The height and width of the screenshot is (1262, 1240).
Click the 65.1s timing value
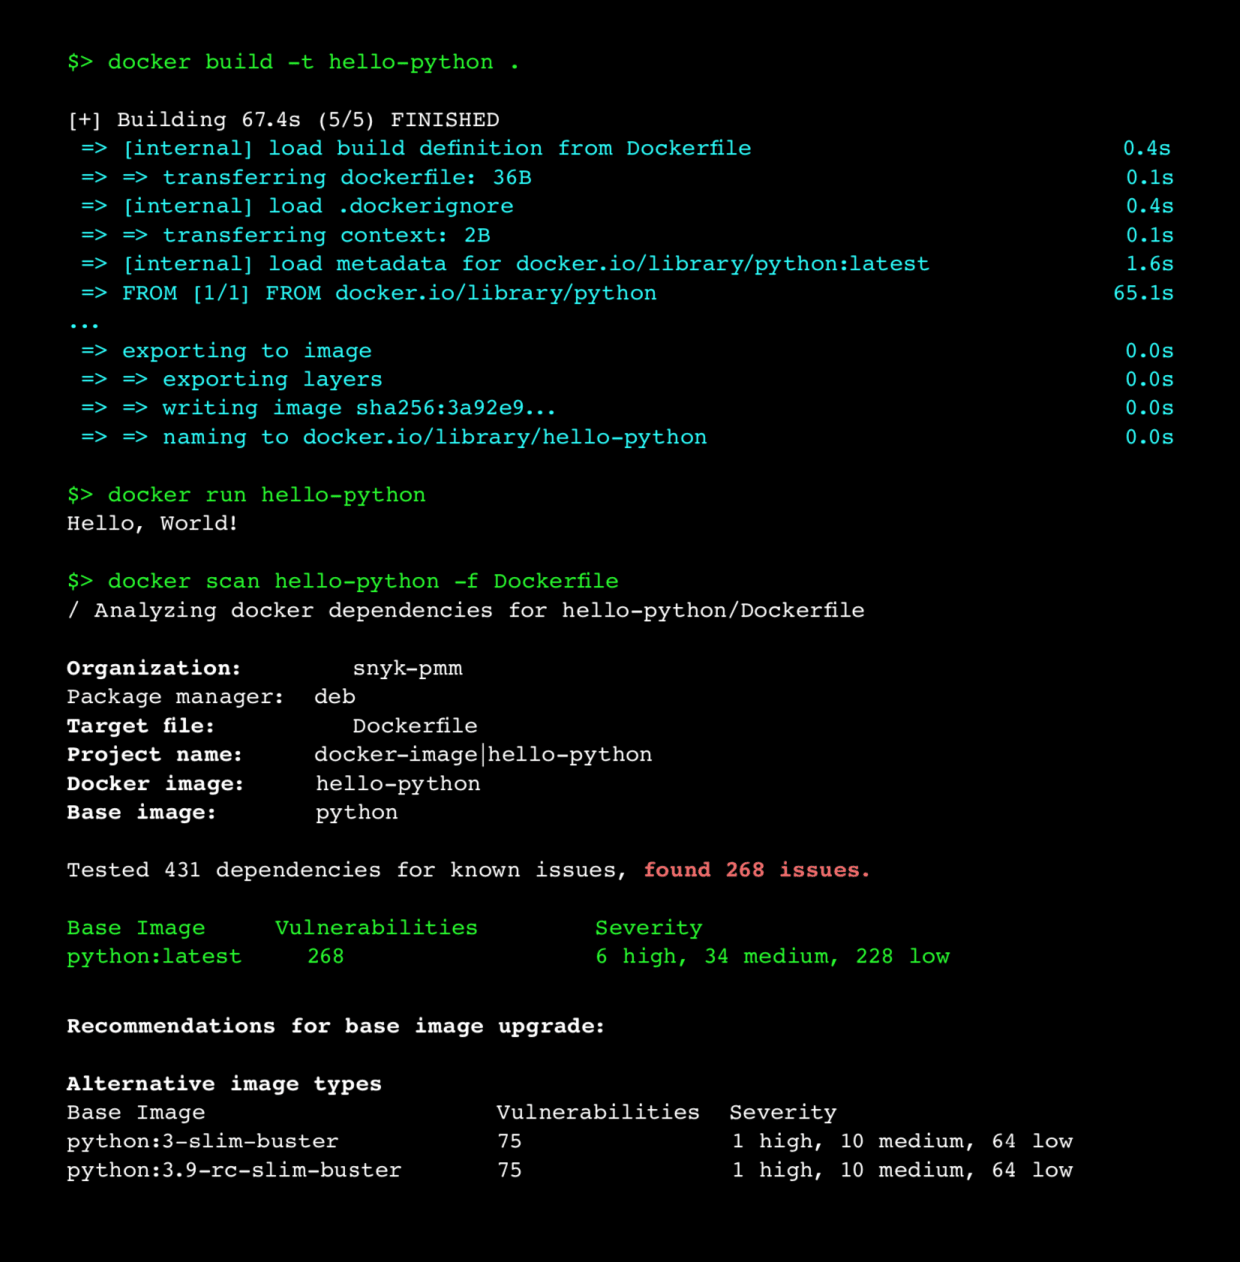click(x=1143, y=293)
